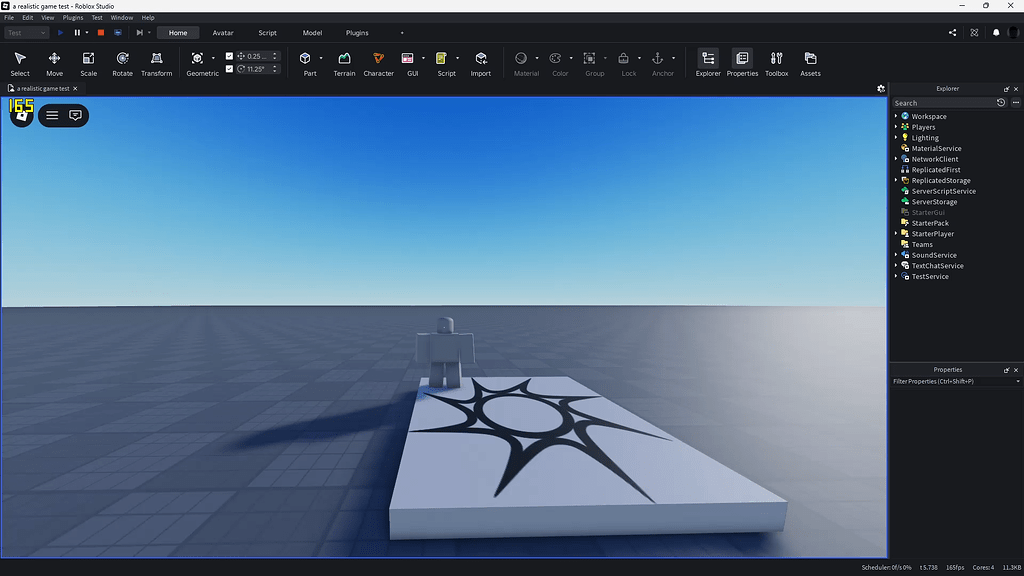This screenshot has width=1024, height=576.
Task: Click the blue Play button
Action: tap(60, 33)
